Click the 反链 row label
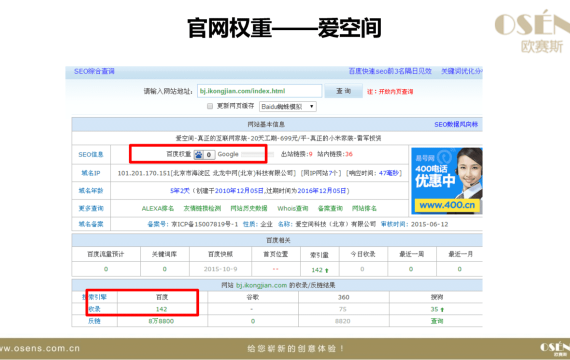 point(94,321)
